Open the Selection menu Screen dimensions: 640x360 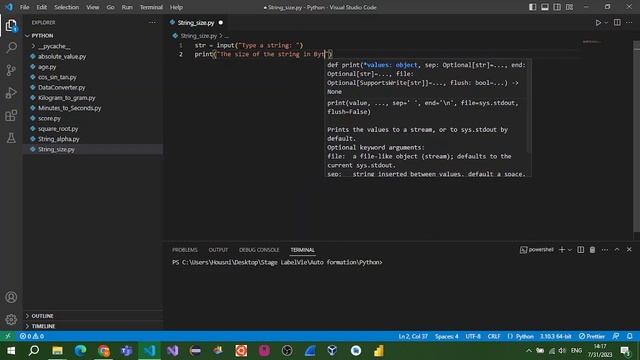(x=67, y=7)
